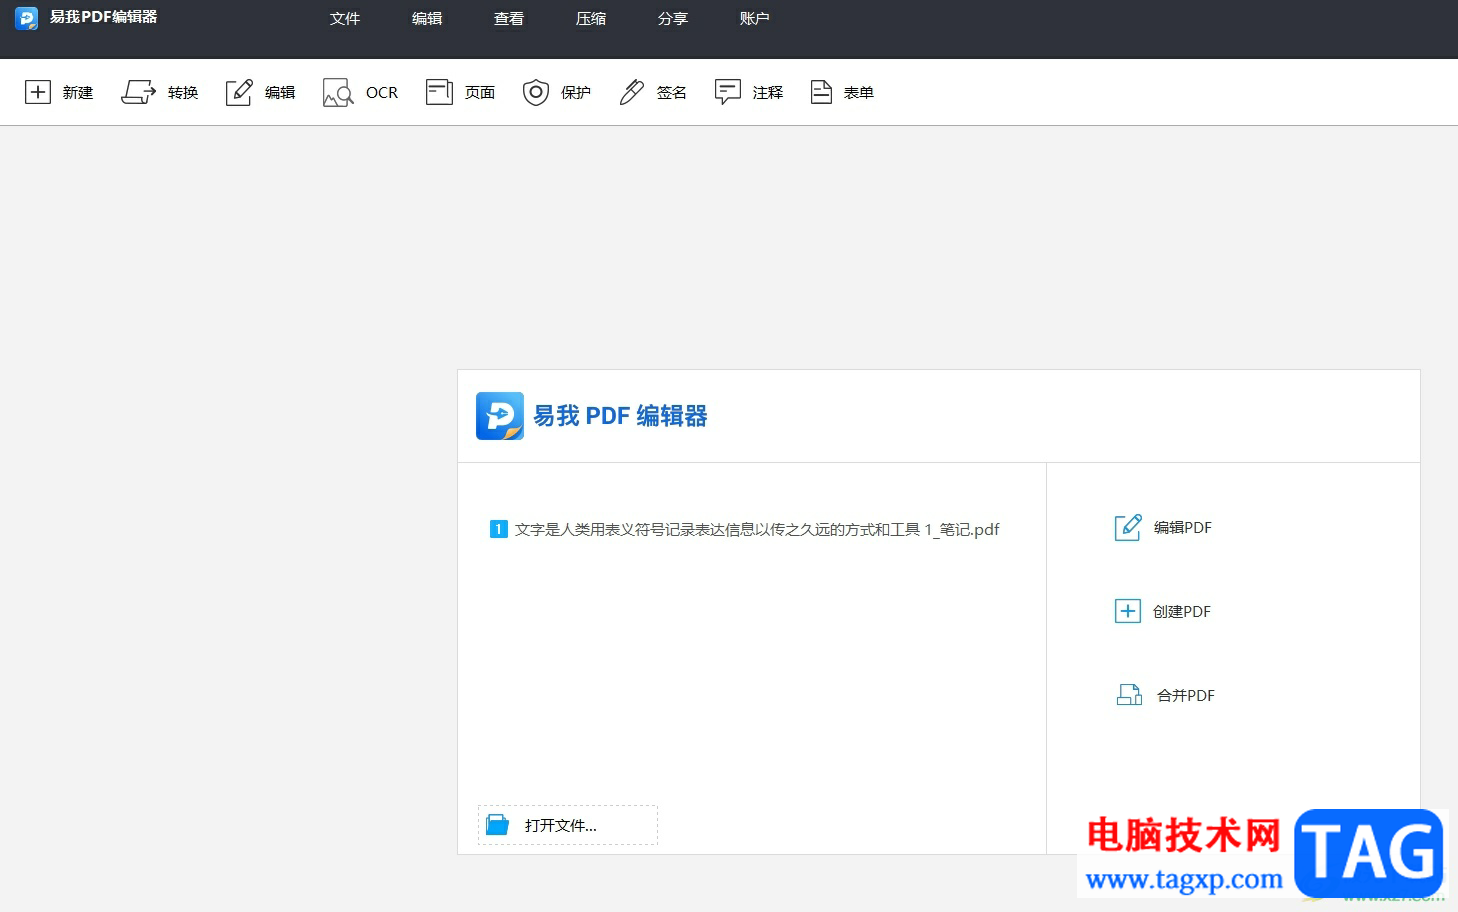Click the number 1 badge of recent file
The height and width of the screenshot is (912, 1458).
(498, 529)
